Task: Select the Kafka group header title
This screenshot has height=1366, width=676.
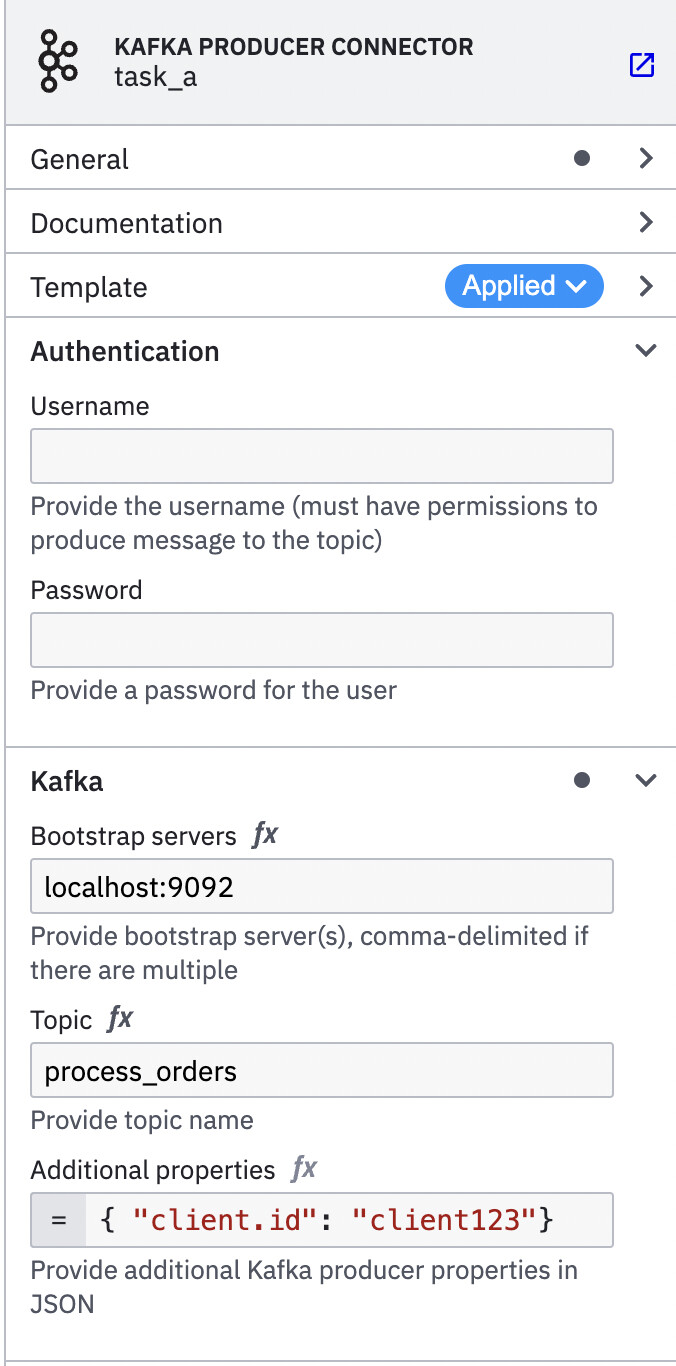Action: tap(67, 781)
